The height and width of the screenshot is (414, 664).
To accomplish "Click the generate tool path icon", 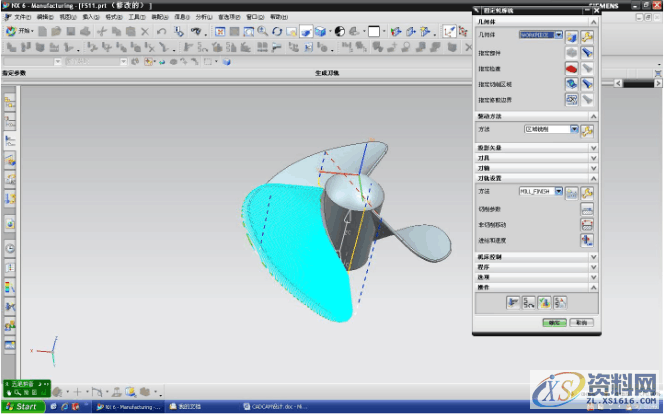I will [x=511, y=301].
